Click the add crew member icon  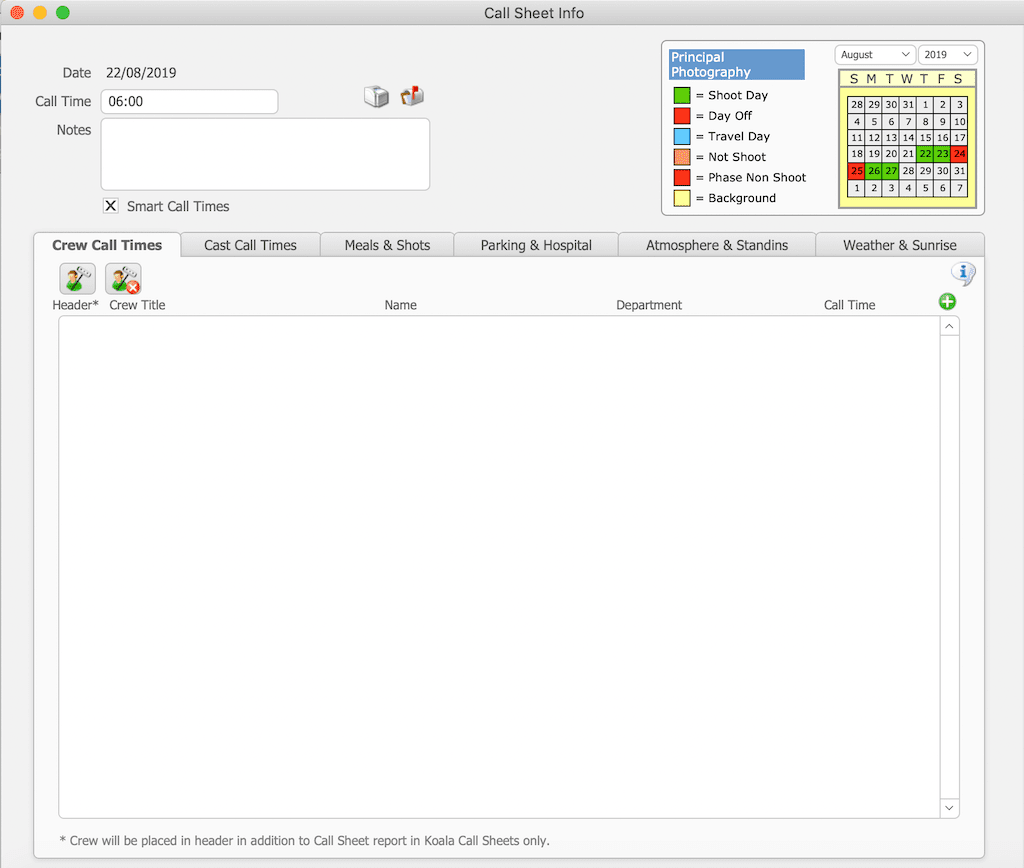[x=77, y=279]
